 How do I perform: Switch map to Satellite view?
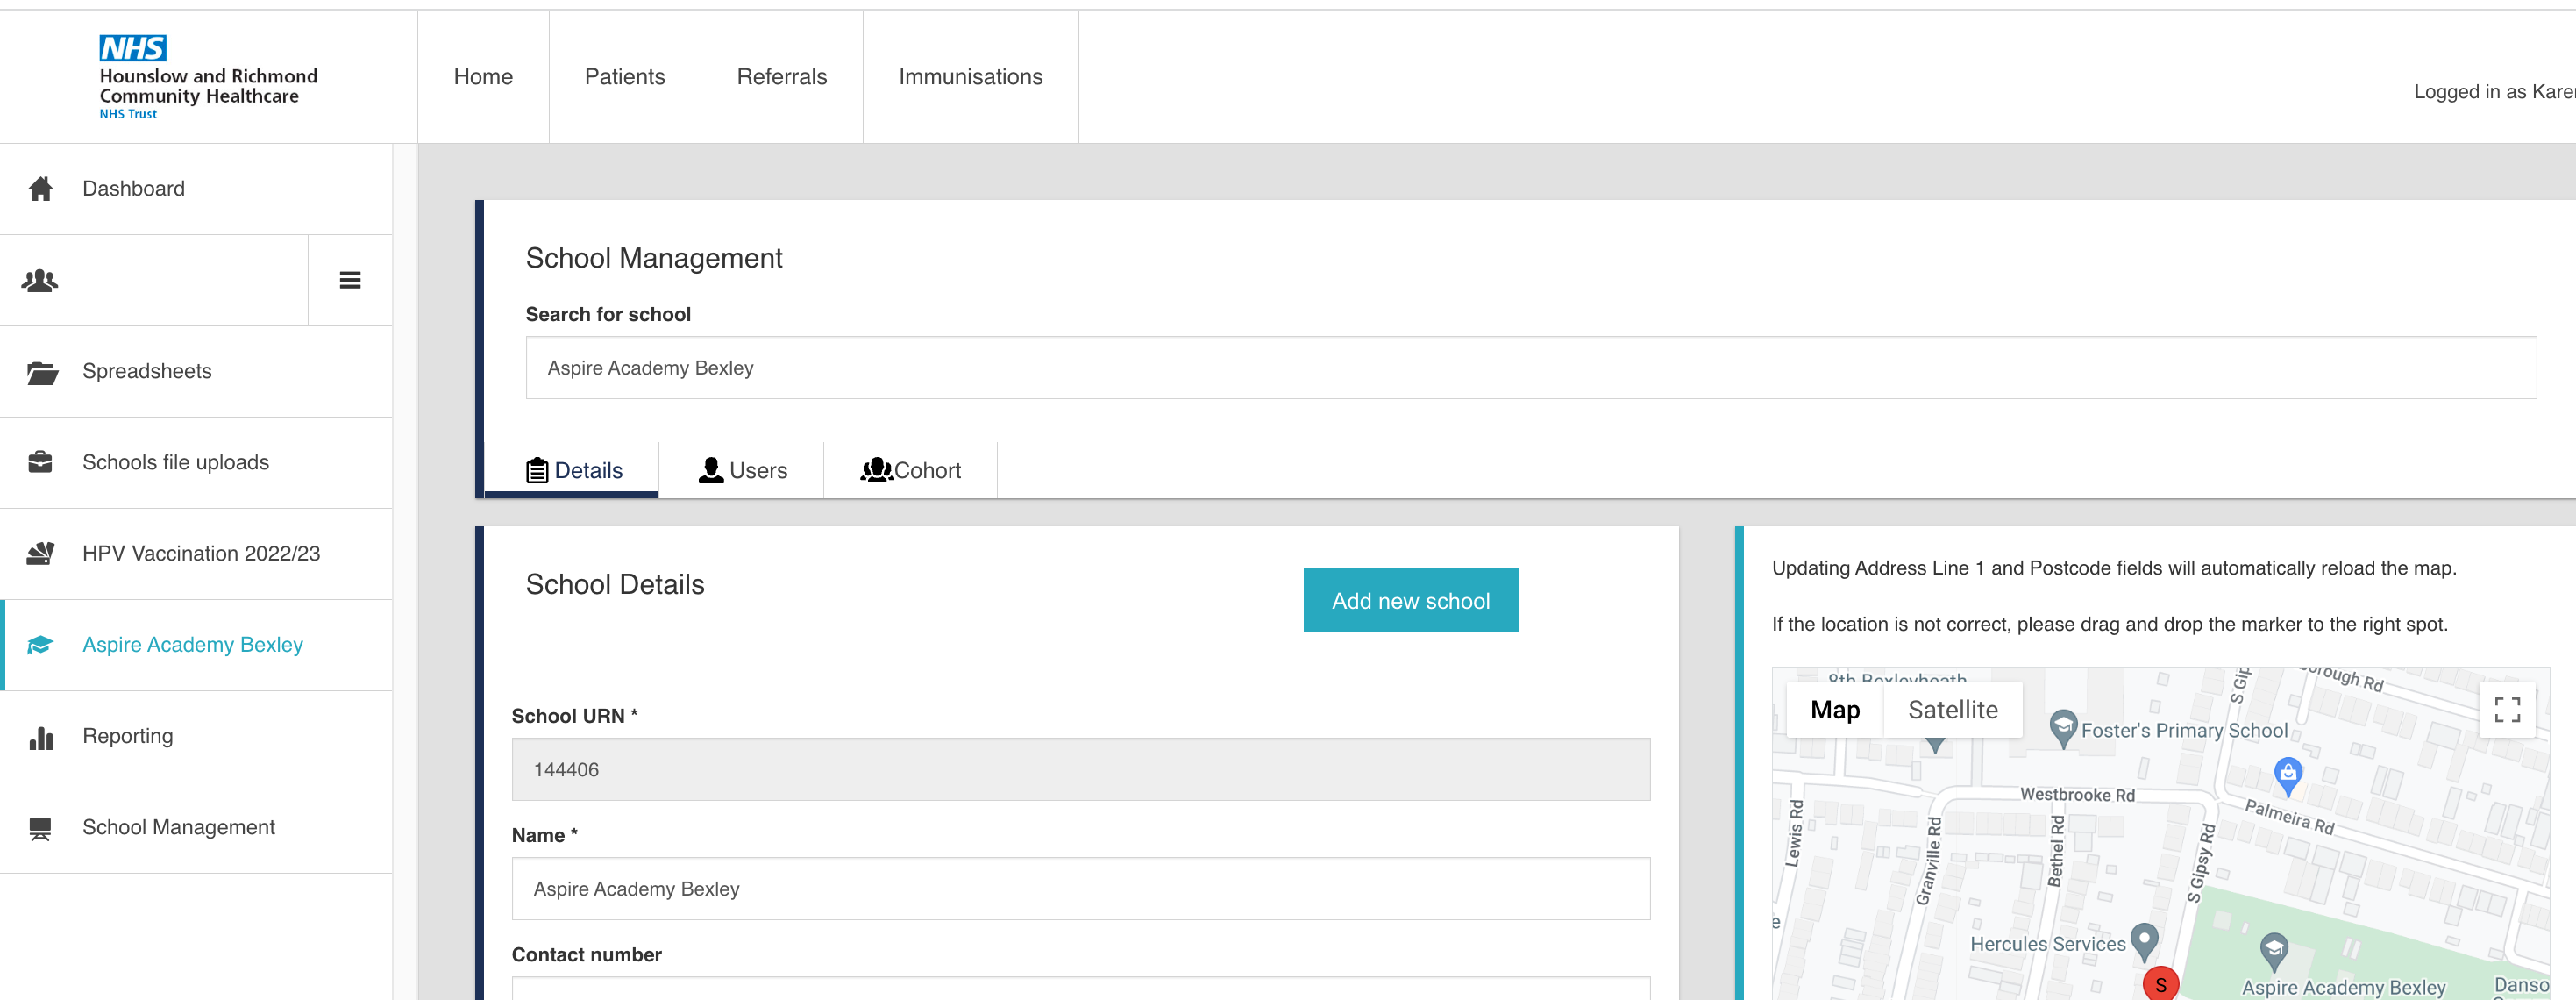click(1952, 710)
